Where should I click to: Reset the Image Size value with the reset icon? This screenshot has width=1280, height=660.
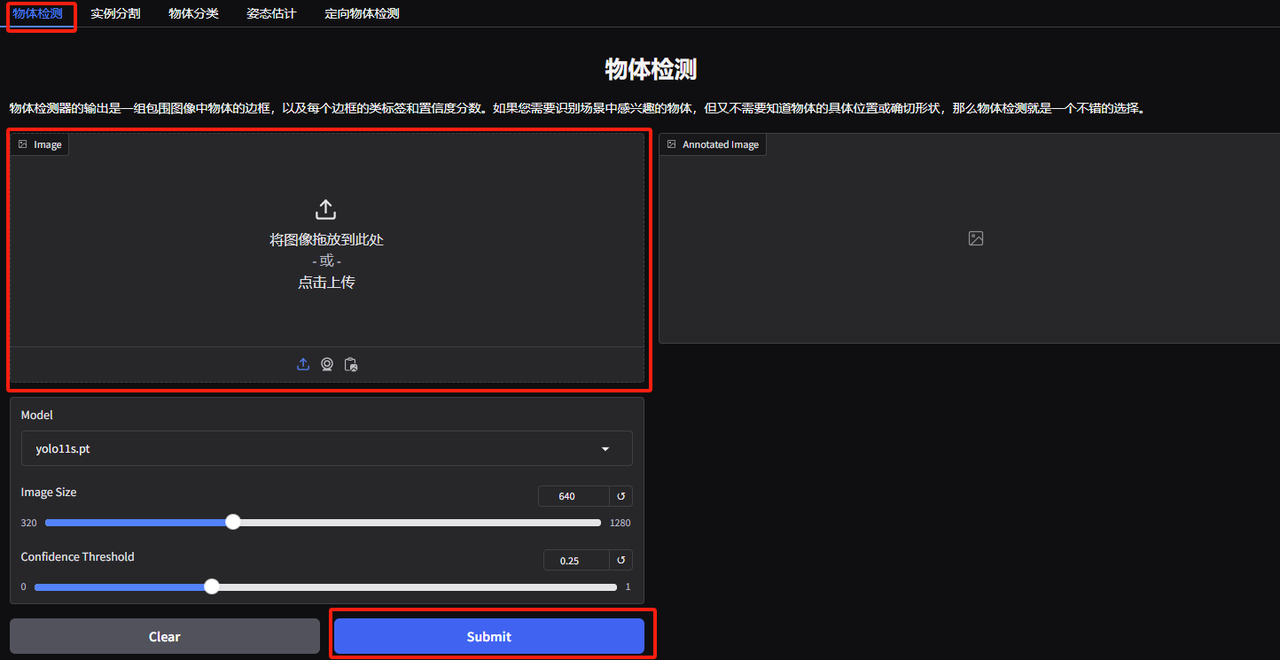pos(620,495)
